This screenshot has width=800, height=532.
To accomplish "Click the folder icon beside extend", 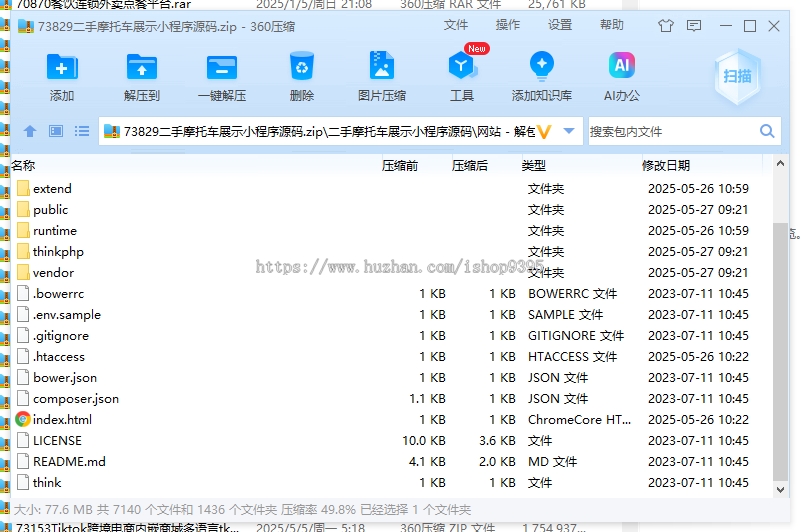I will coord(23,188).
